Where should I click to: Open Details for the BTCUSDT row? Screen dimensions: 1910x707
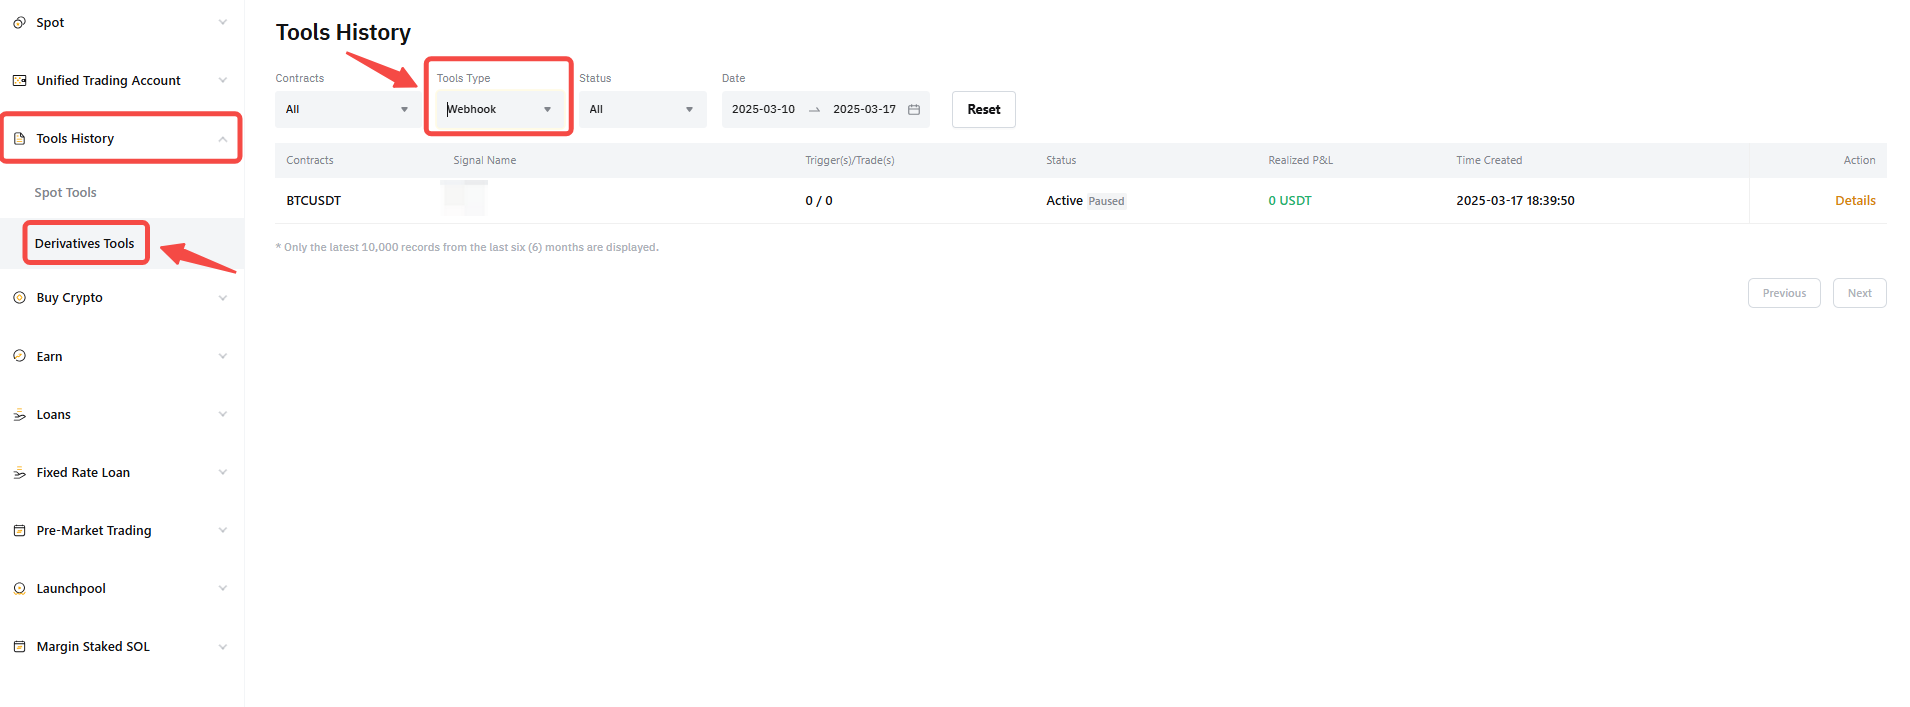click(x=1854, y=201)
